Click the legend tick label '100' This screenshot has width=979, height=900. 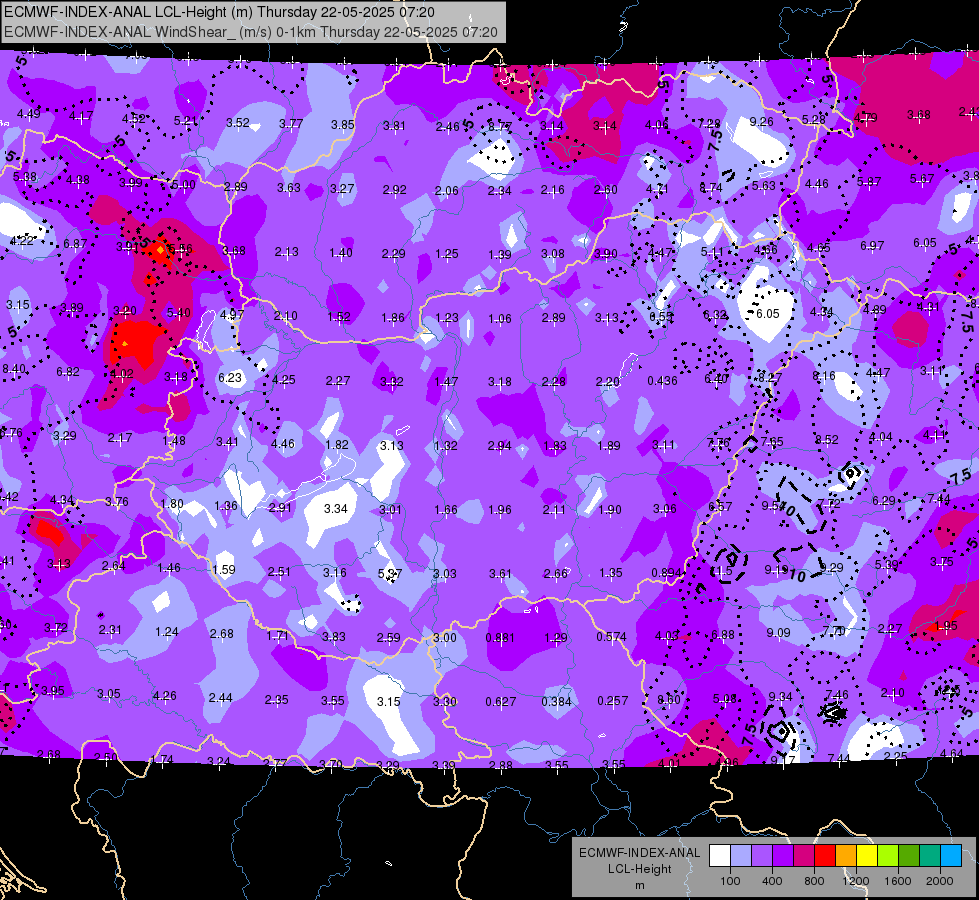click(730, 881)
